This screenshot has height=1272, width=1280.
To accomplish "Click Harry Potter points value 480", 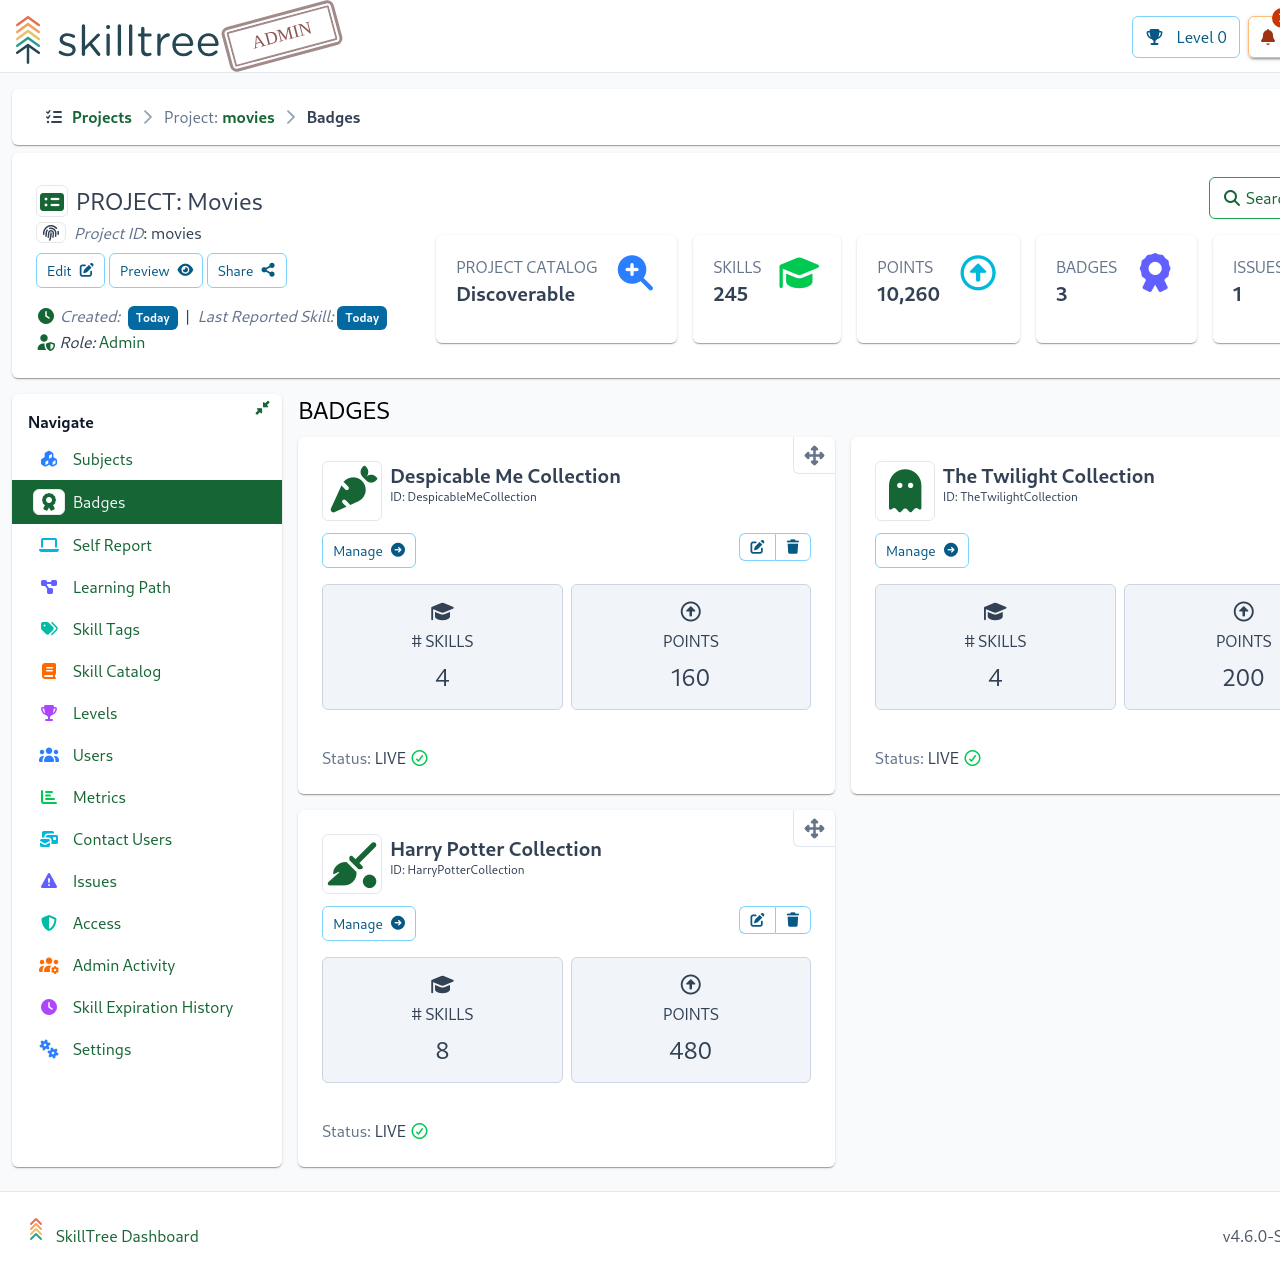I will click(690, 1051).
